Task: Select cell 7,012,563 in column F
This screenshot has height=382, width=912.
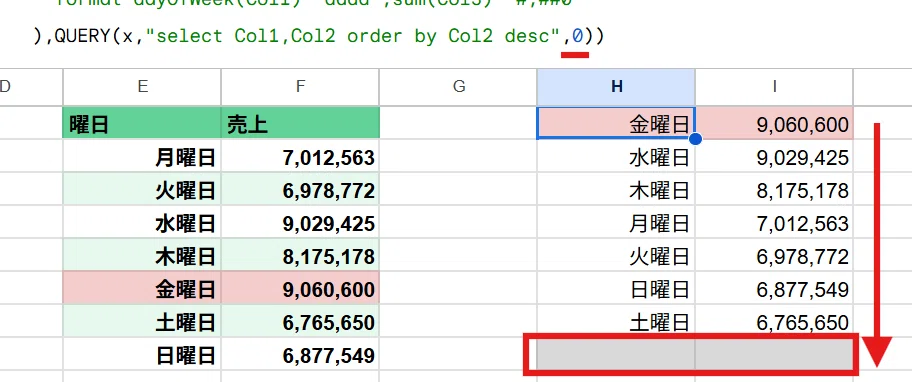Action: pos(300,157)
